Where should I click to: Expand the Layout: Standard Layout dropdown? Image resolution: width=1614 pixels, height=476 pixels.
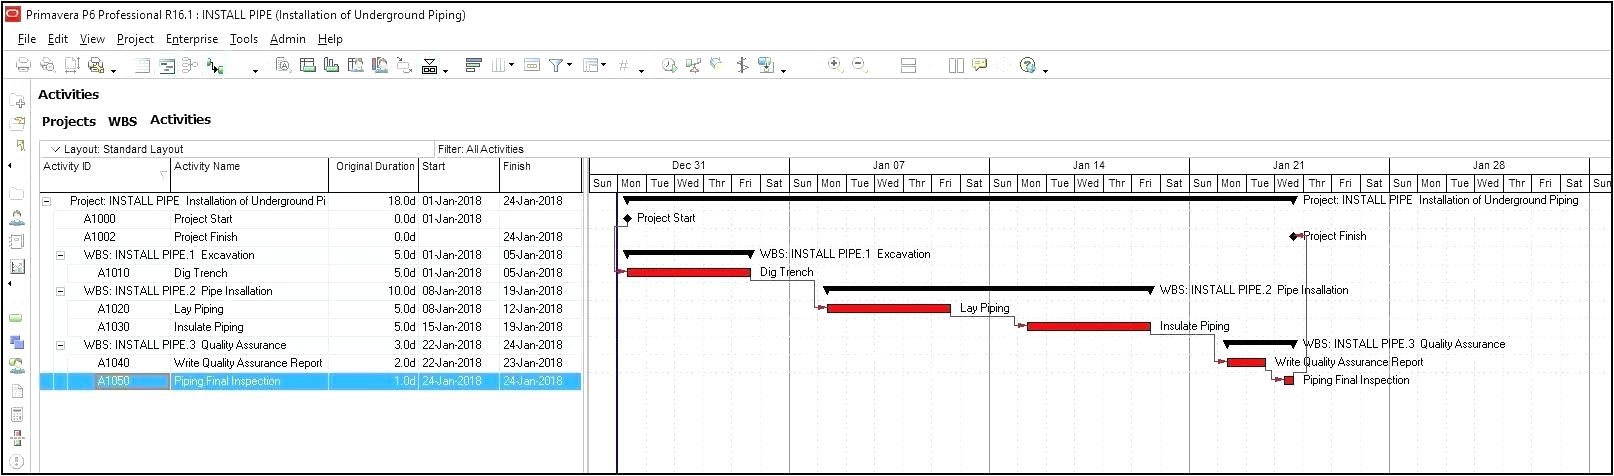point(56,149)
